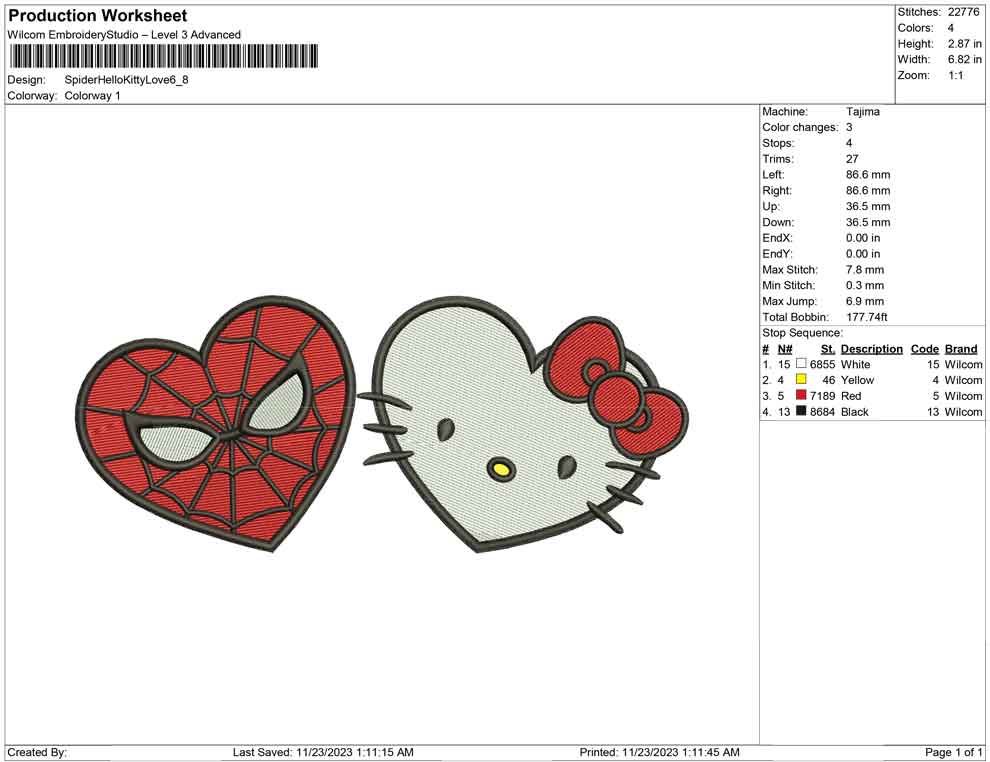990x762 pixels.
Task: Click the 'Page 1 of 1' footer text
Action: (x=953, y=752)
